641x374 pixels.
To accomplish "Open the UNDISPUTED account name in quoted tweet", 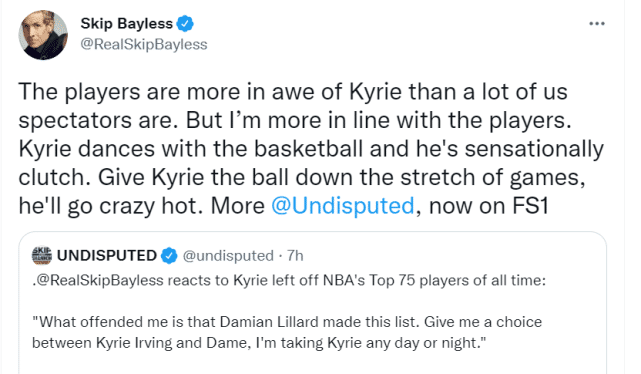I will click(107, 255).
